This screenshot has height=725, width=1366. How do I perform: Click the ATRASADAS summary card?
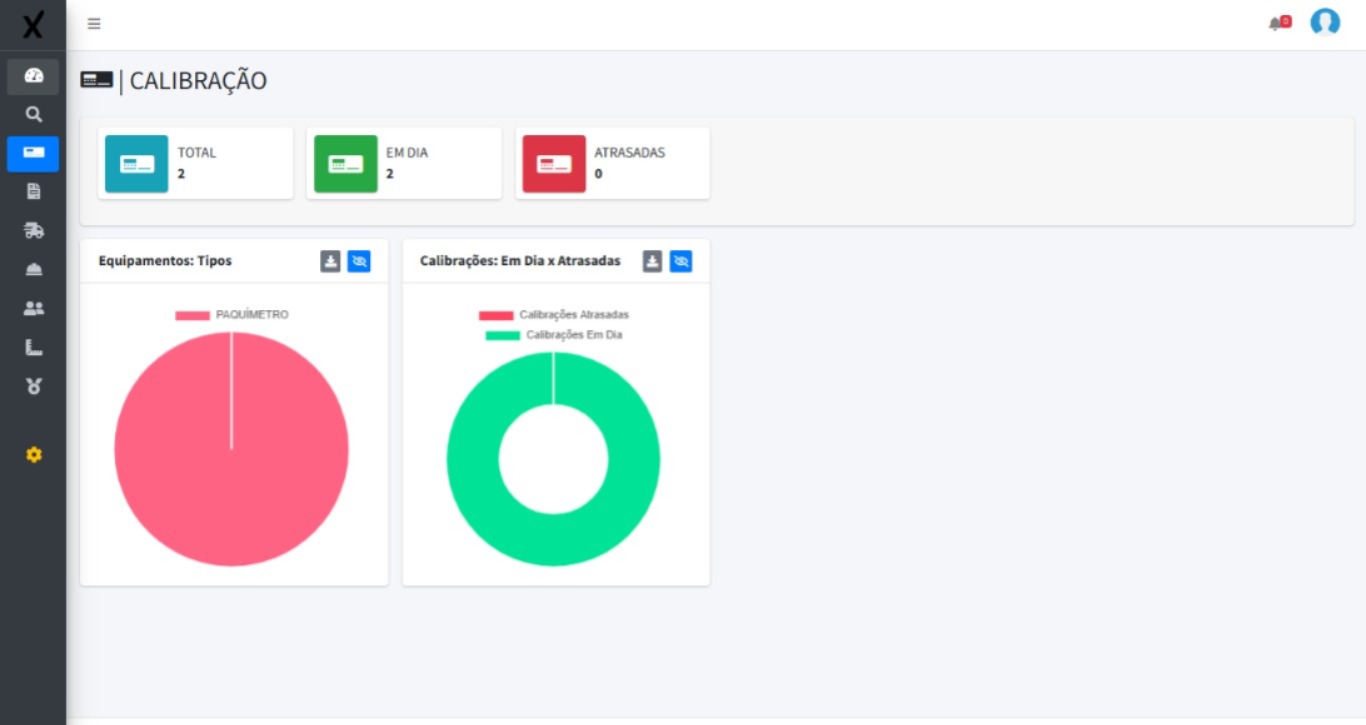612,163
